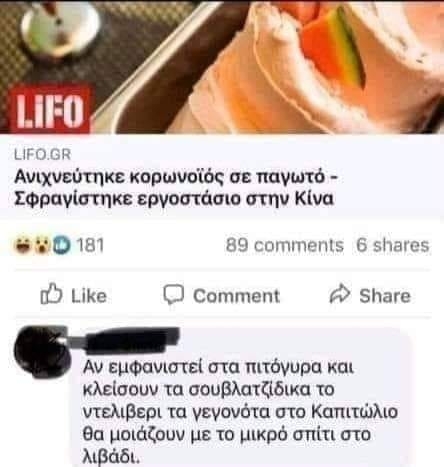
Task: Open the article preview food image
Action: pos(222,67)
